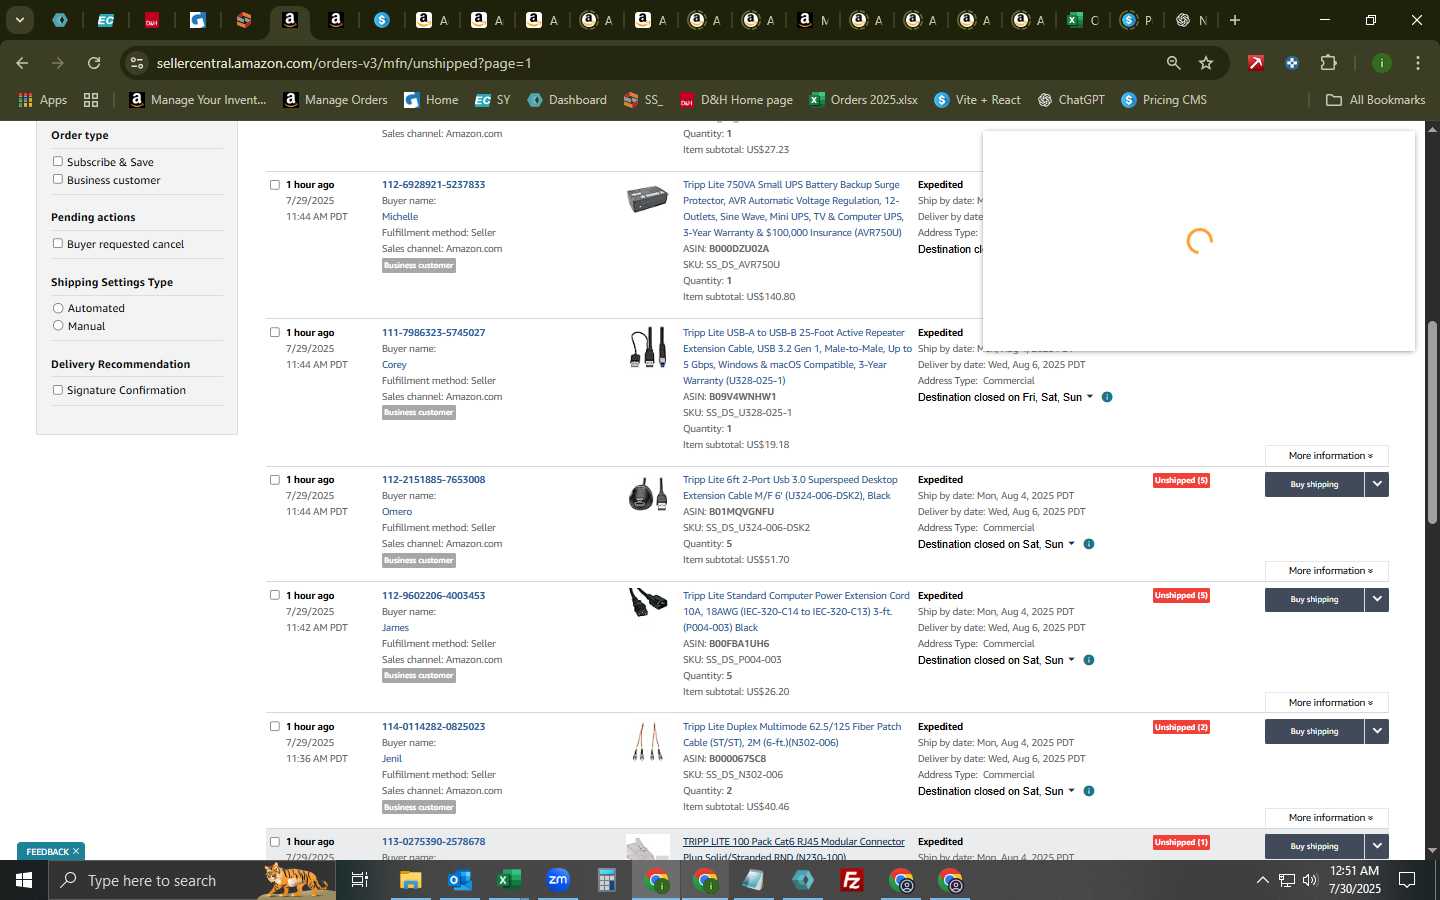Image resolution: width=1440 pixels, height=900 pixels.
Task: Open a new browser tab
Action: (x=1235, y=20)
